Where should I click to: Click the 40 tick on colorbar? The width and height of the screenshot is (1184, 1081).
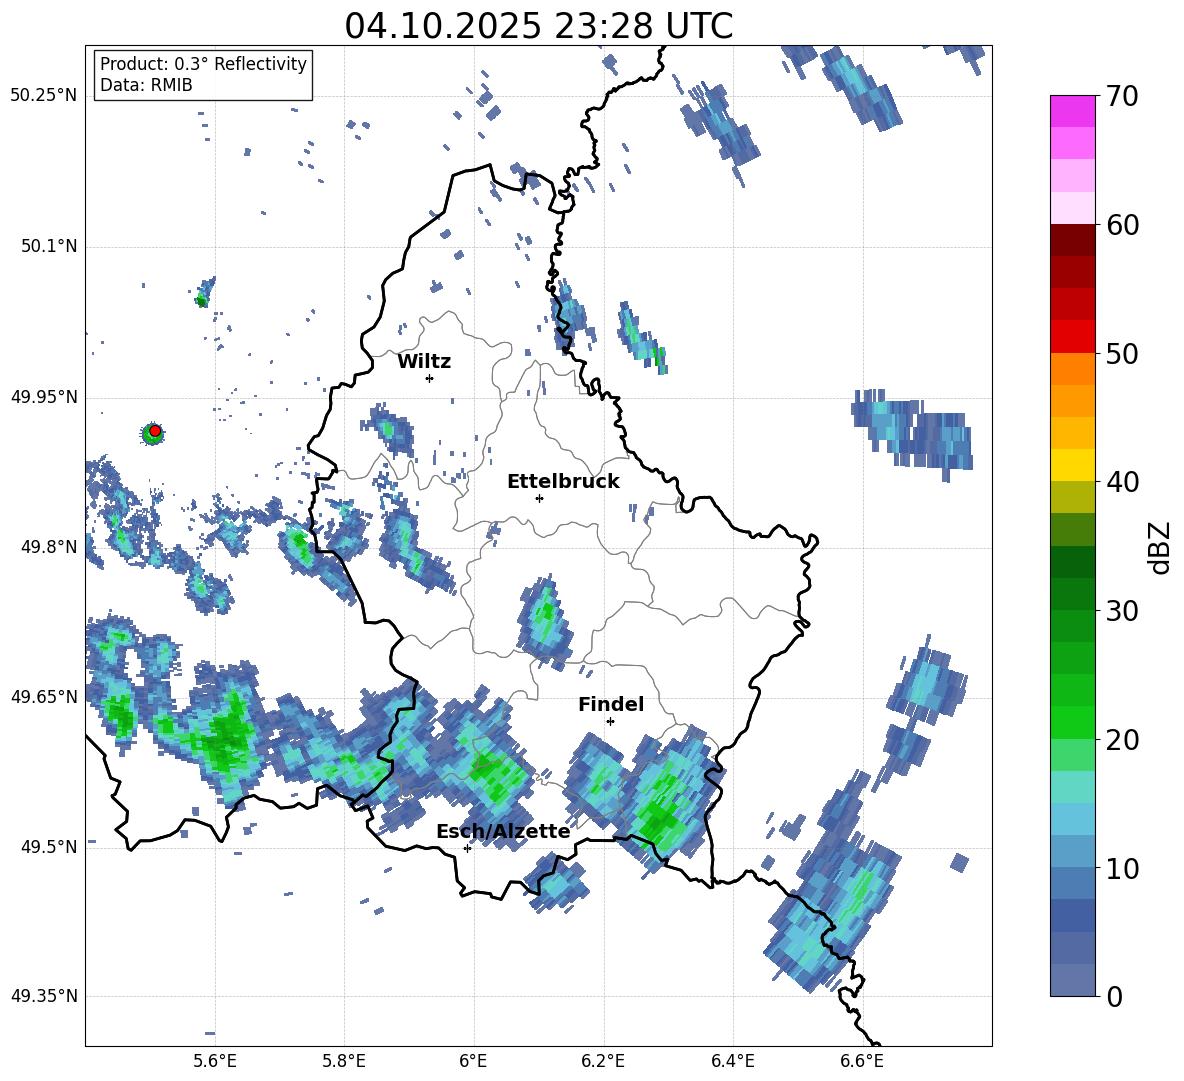(1122, 482)
